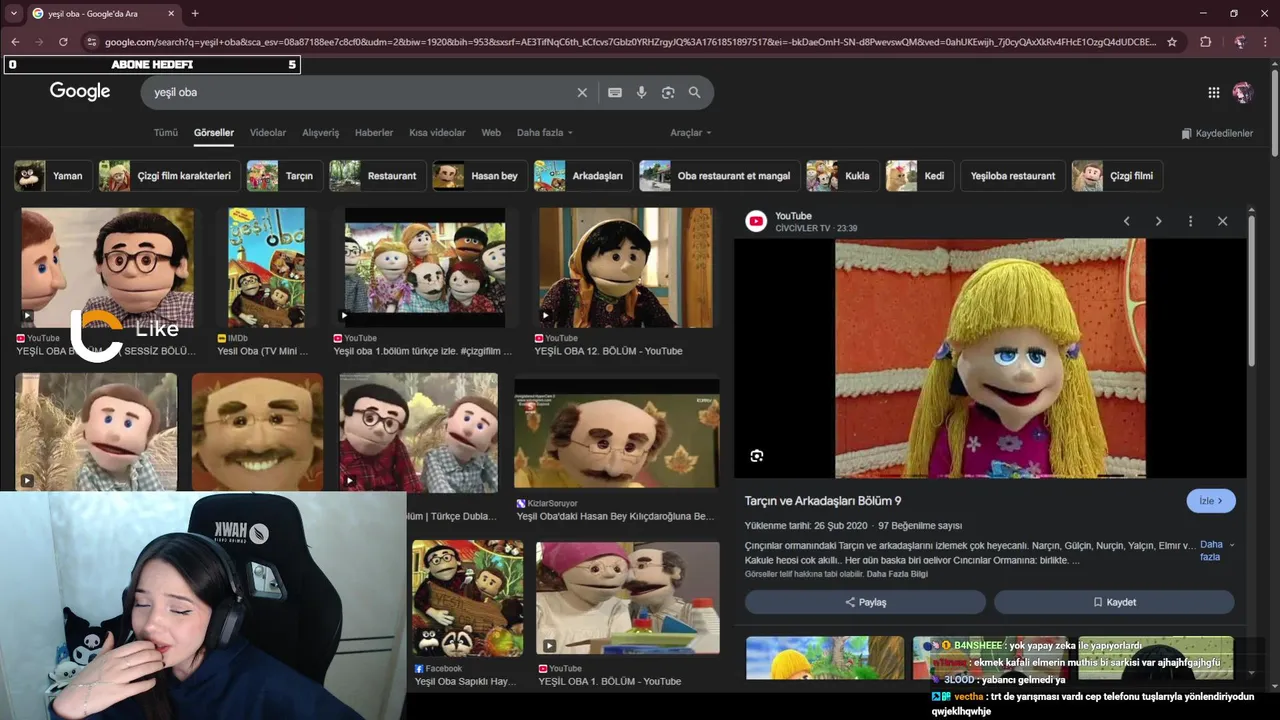Open the IMDb 'Yesil Oba (TV Mini' thumbnail
The height and width of the screenshot is (720, 1280).
(265, 268)
